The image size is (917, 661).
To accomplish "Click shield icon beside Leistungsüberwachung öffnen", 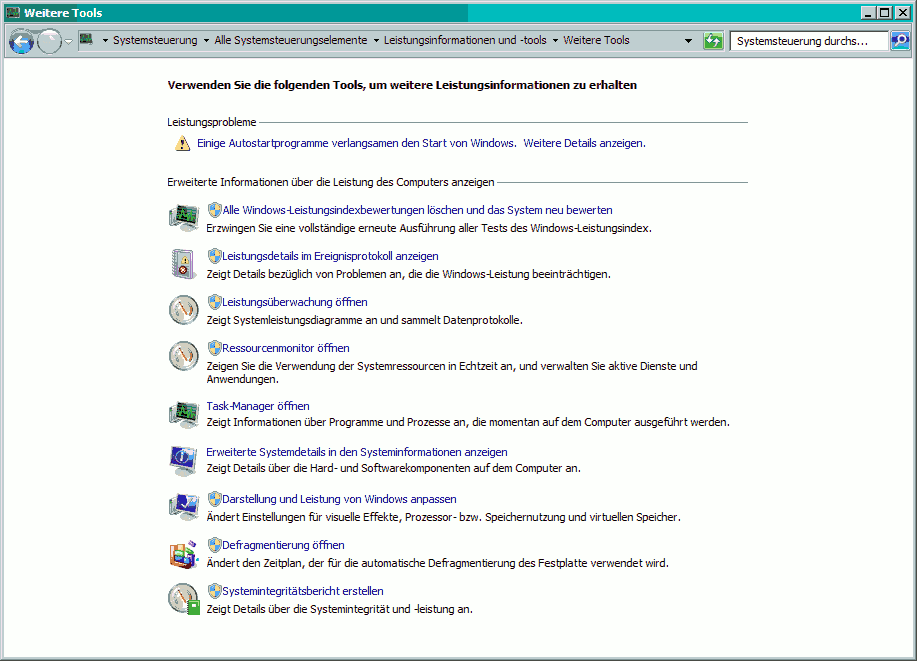I will [214, 302].
